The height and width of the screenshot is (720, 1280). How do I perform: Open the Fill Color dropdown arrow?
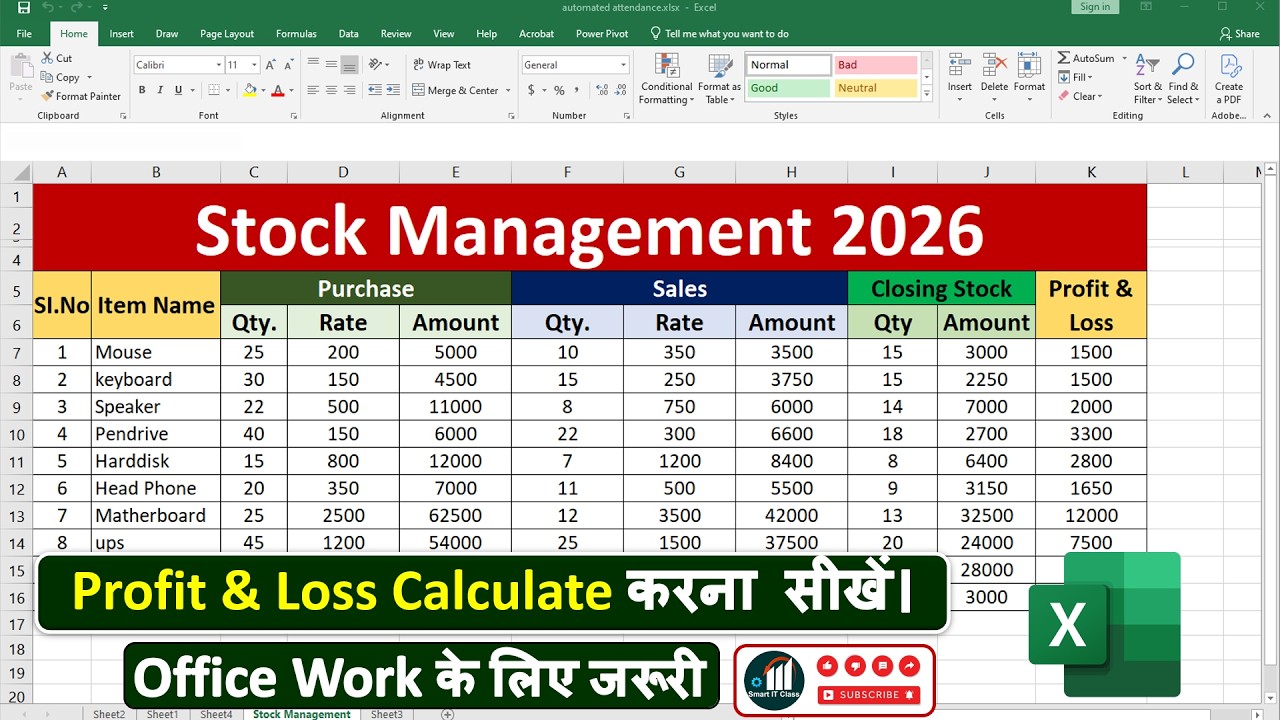pyautogui.click(x=263, y=90)
